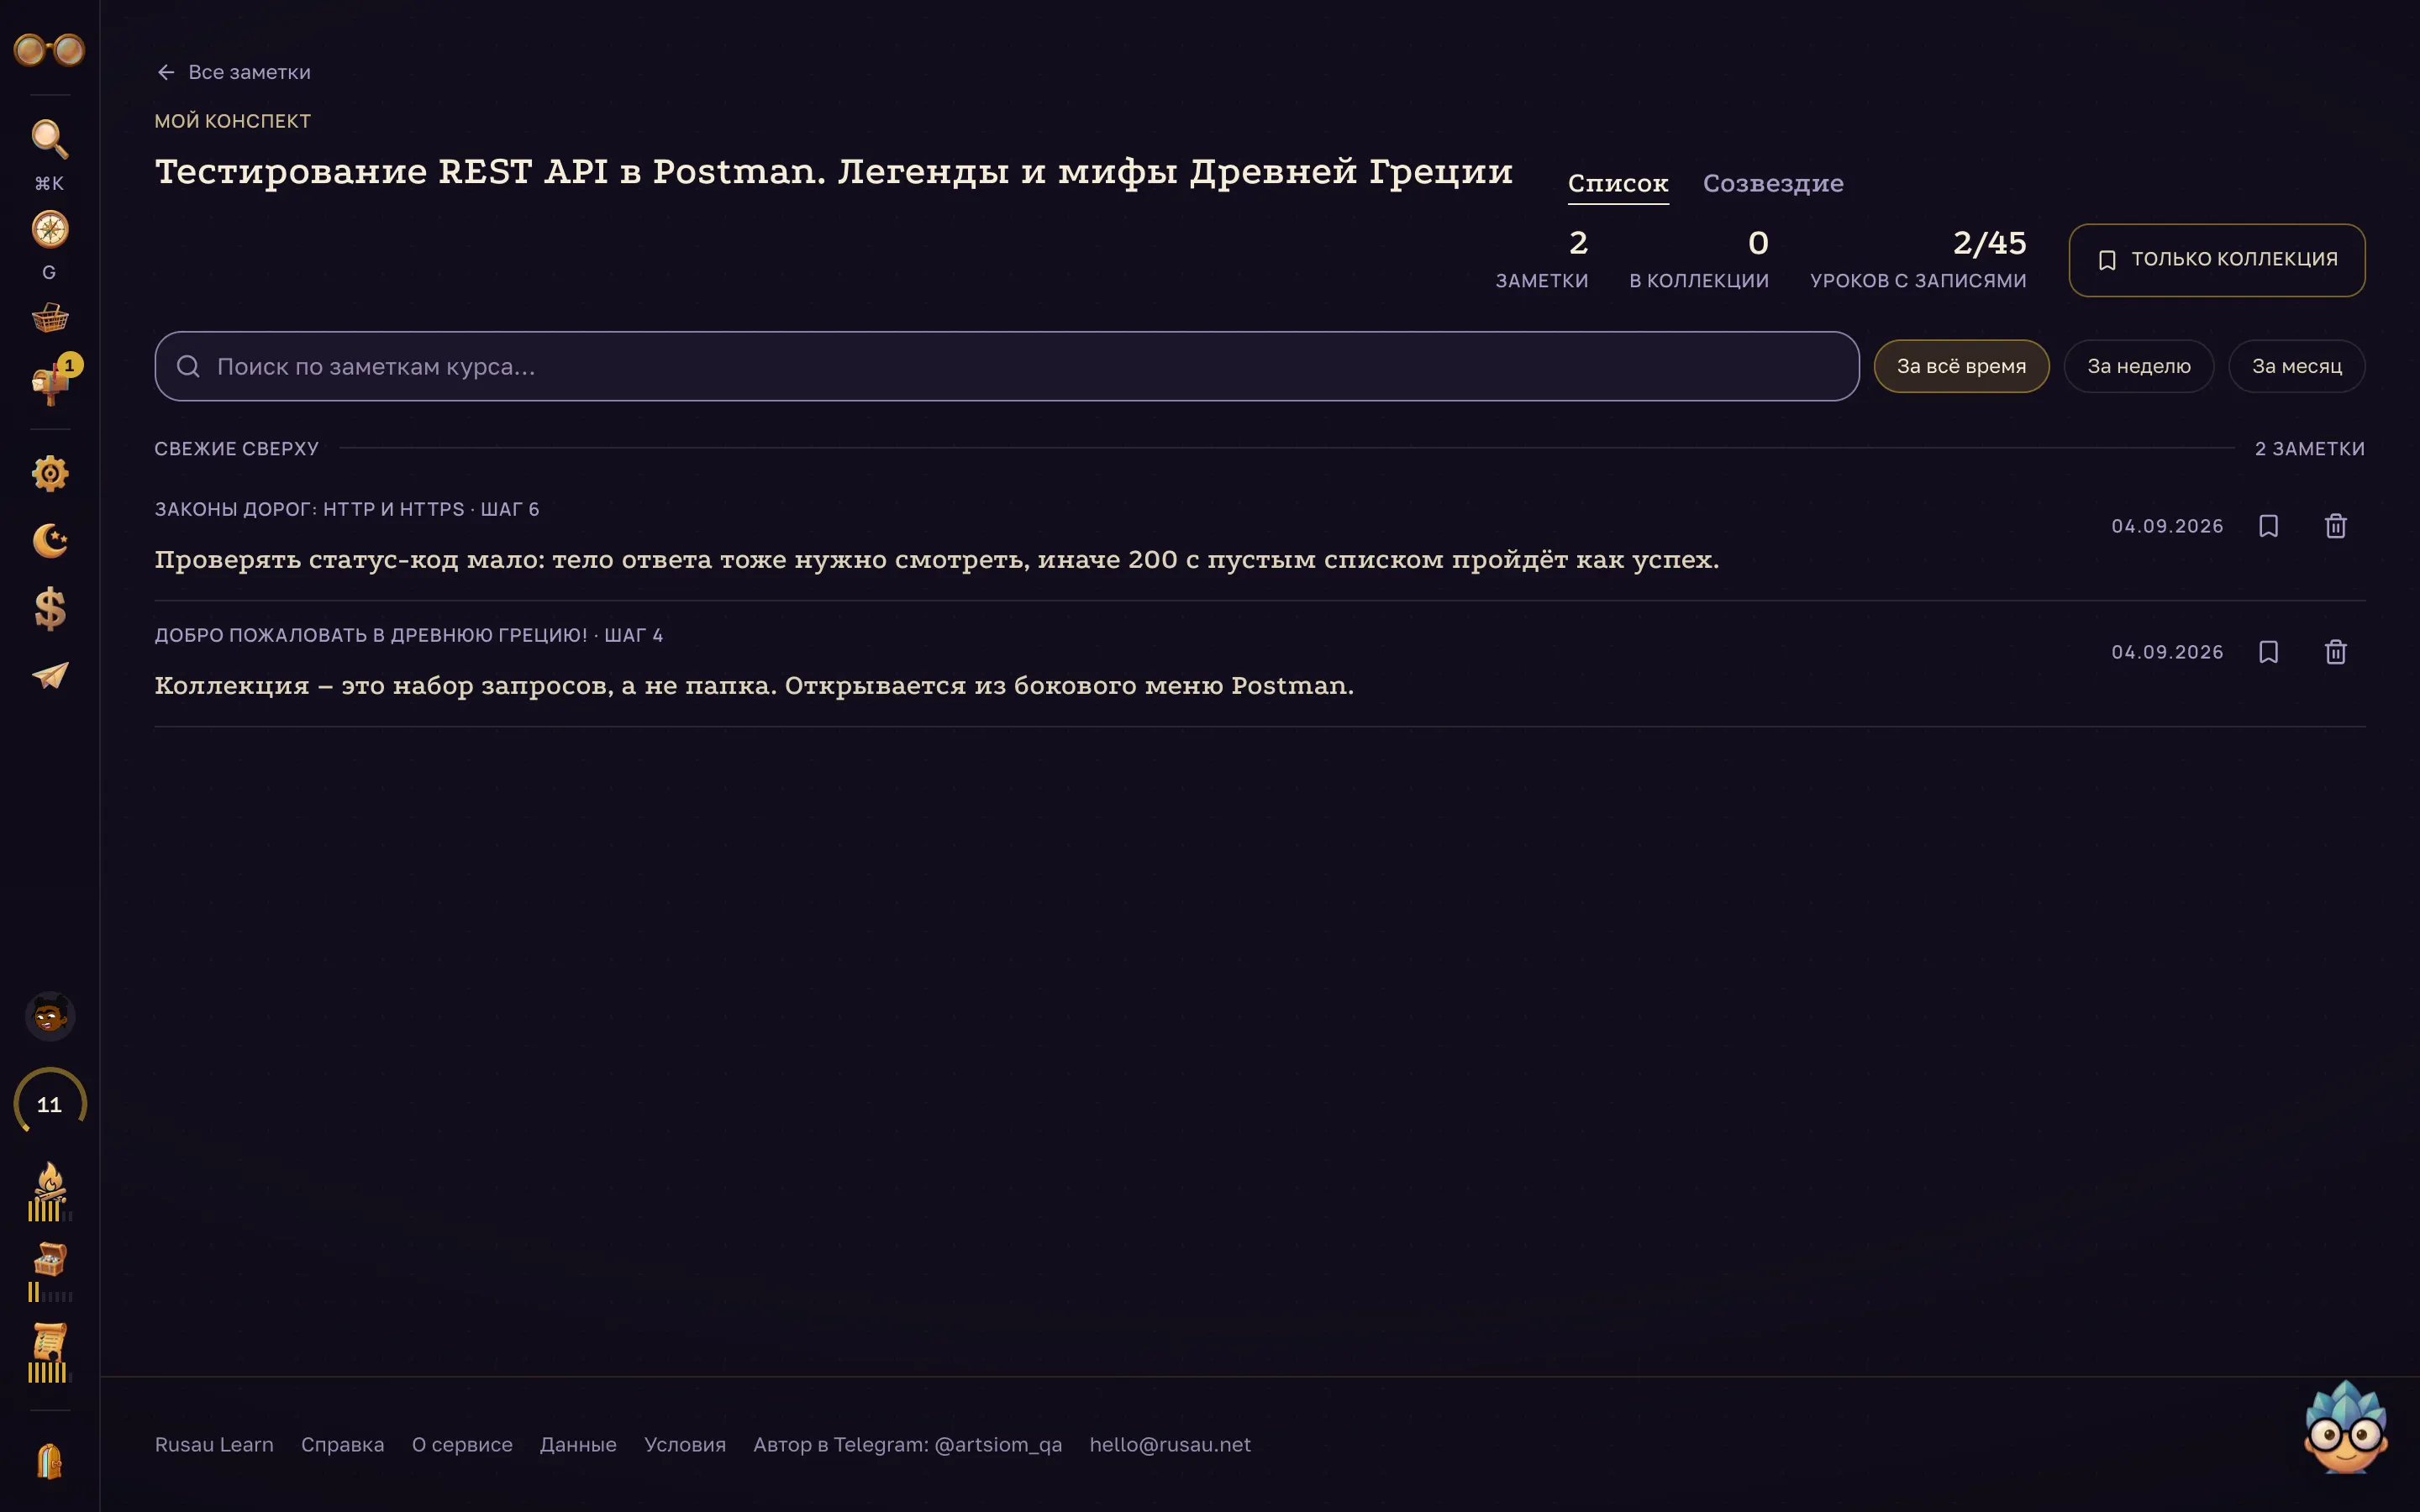Open the Справка footer link
2420x1512 pixels.
point(342,1444)
